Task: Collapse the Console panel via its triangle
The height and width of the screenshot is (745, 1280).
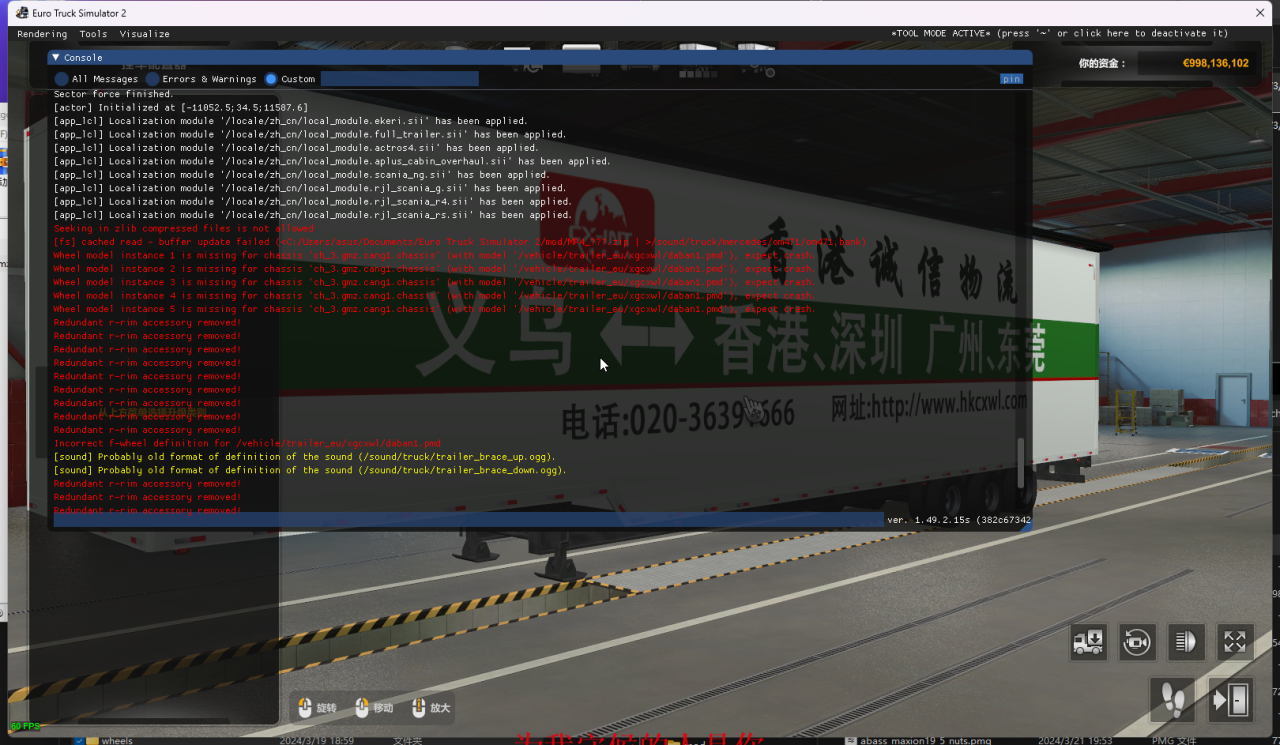Action: [55, 57]
